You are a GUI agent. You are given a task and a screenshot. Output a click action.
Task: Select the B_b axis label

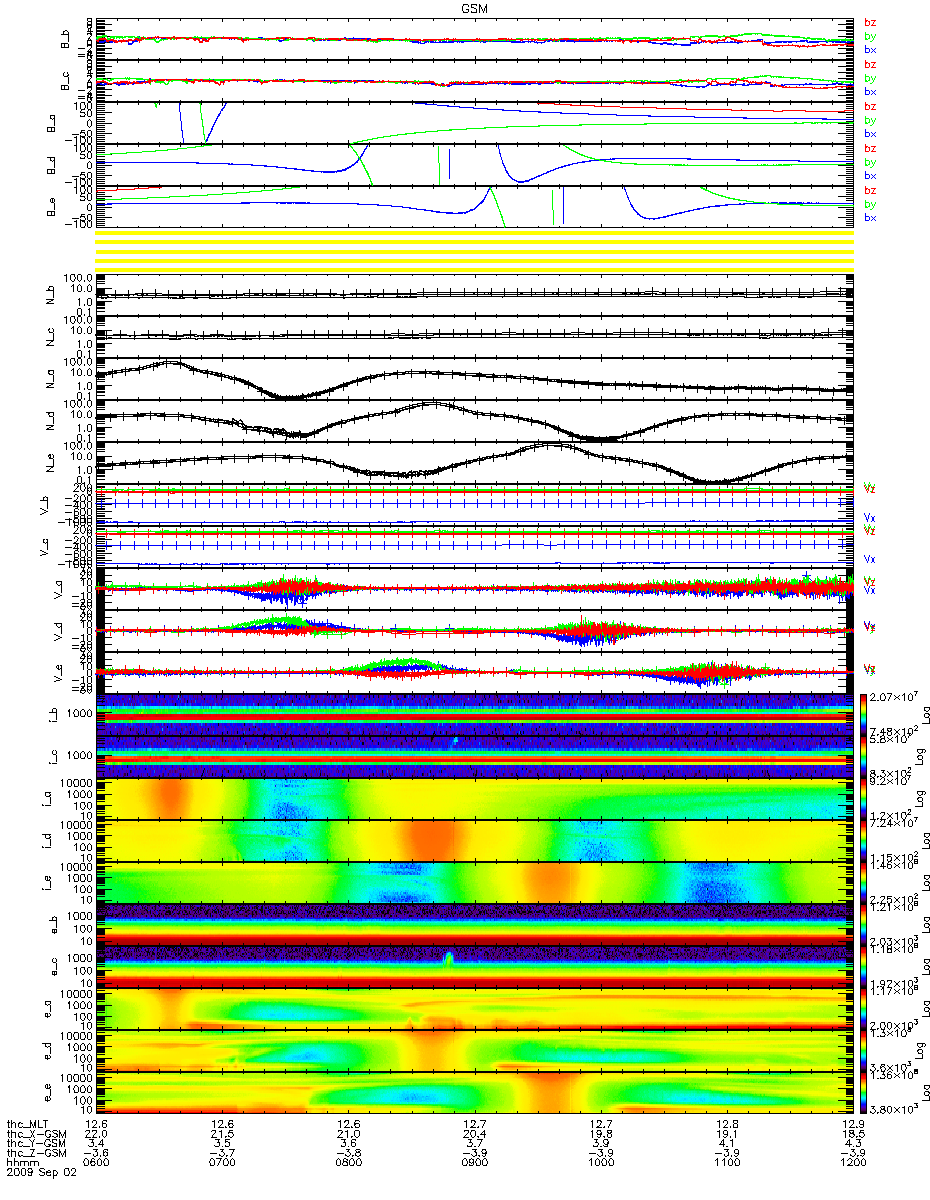click(65, 38)
